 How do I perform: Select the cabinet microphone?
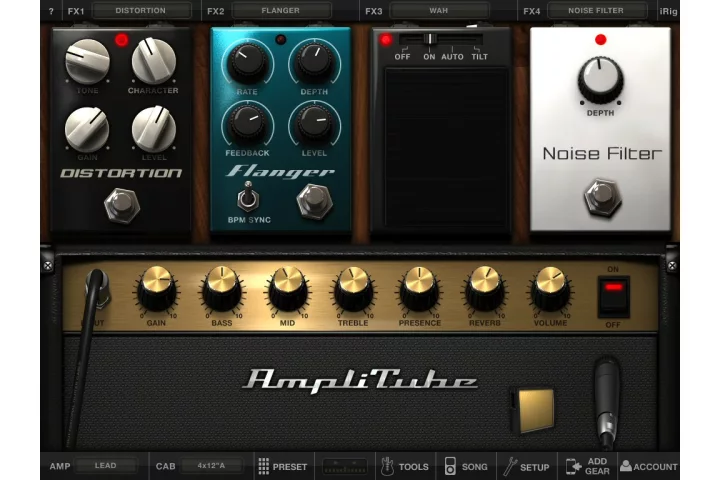607,402
